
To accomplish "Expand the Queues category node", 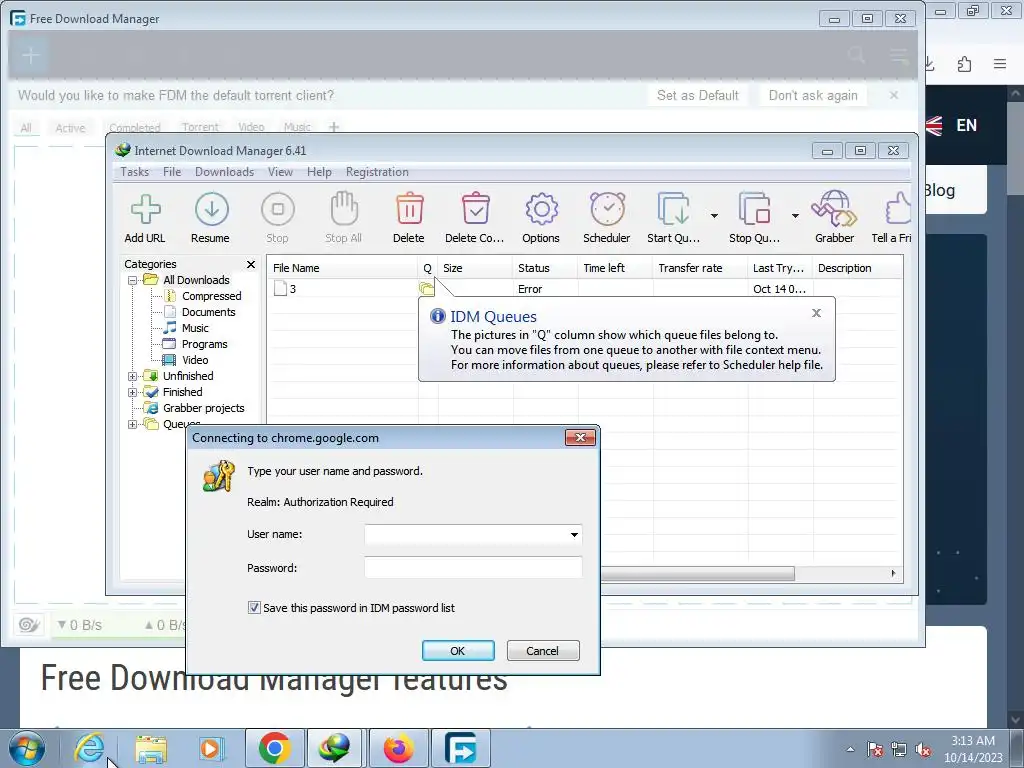I will click(x=132, y=424).
